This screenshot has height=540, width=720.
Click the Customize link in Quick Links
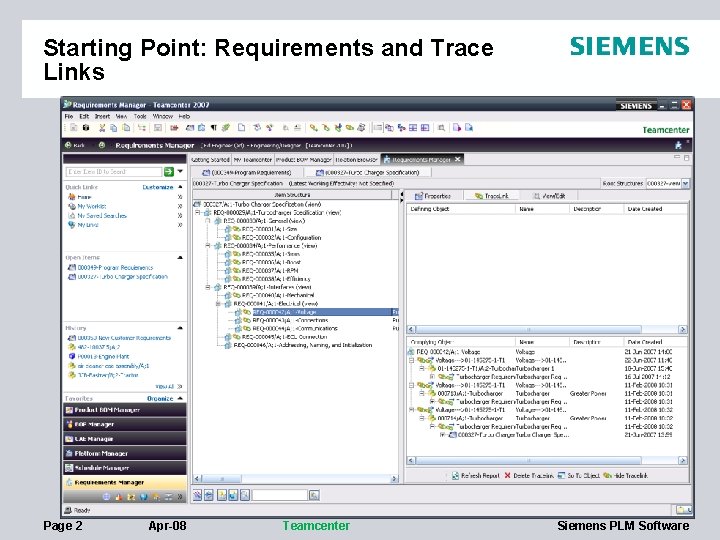pos(158,187)
